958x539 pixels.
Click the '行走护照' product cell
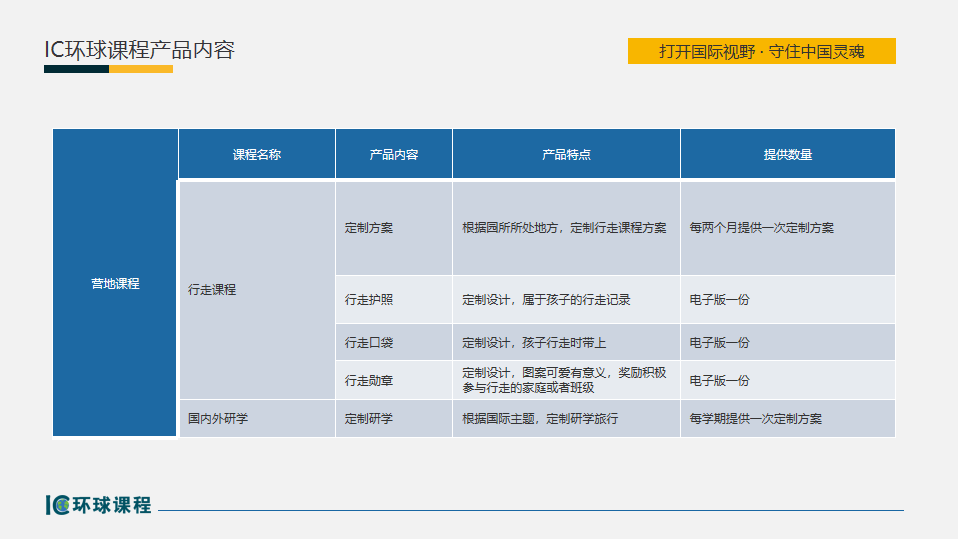(393, 299)
